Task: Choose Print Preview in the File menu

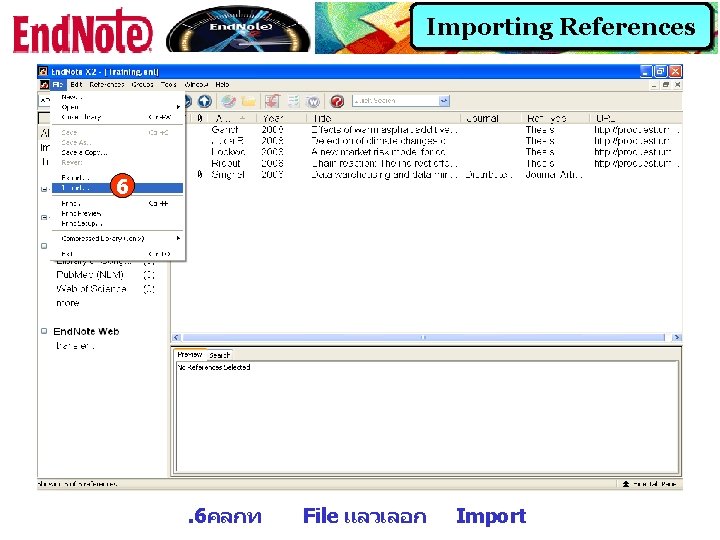Action: tap(117, 214)
